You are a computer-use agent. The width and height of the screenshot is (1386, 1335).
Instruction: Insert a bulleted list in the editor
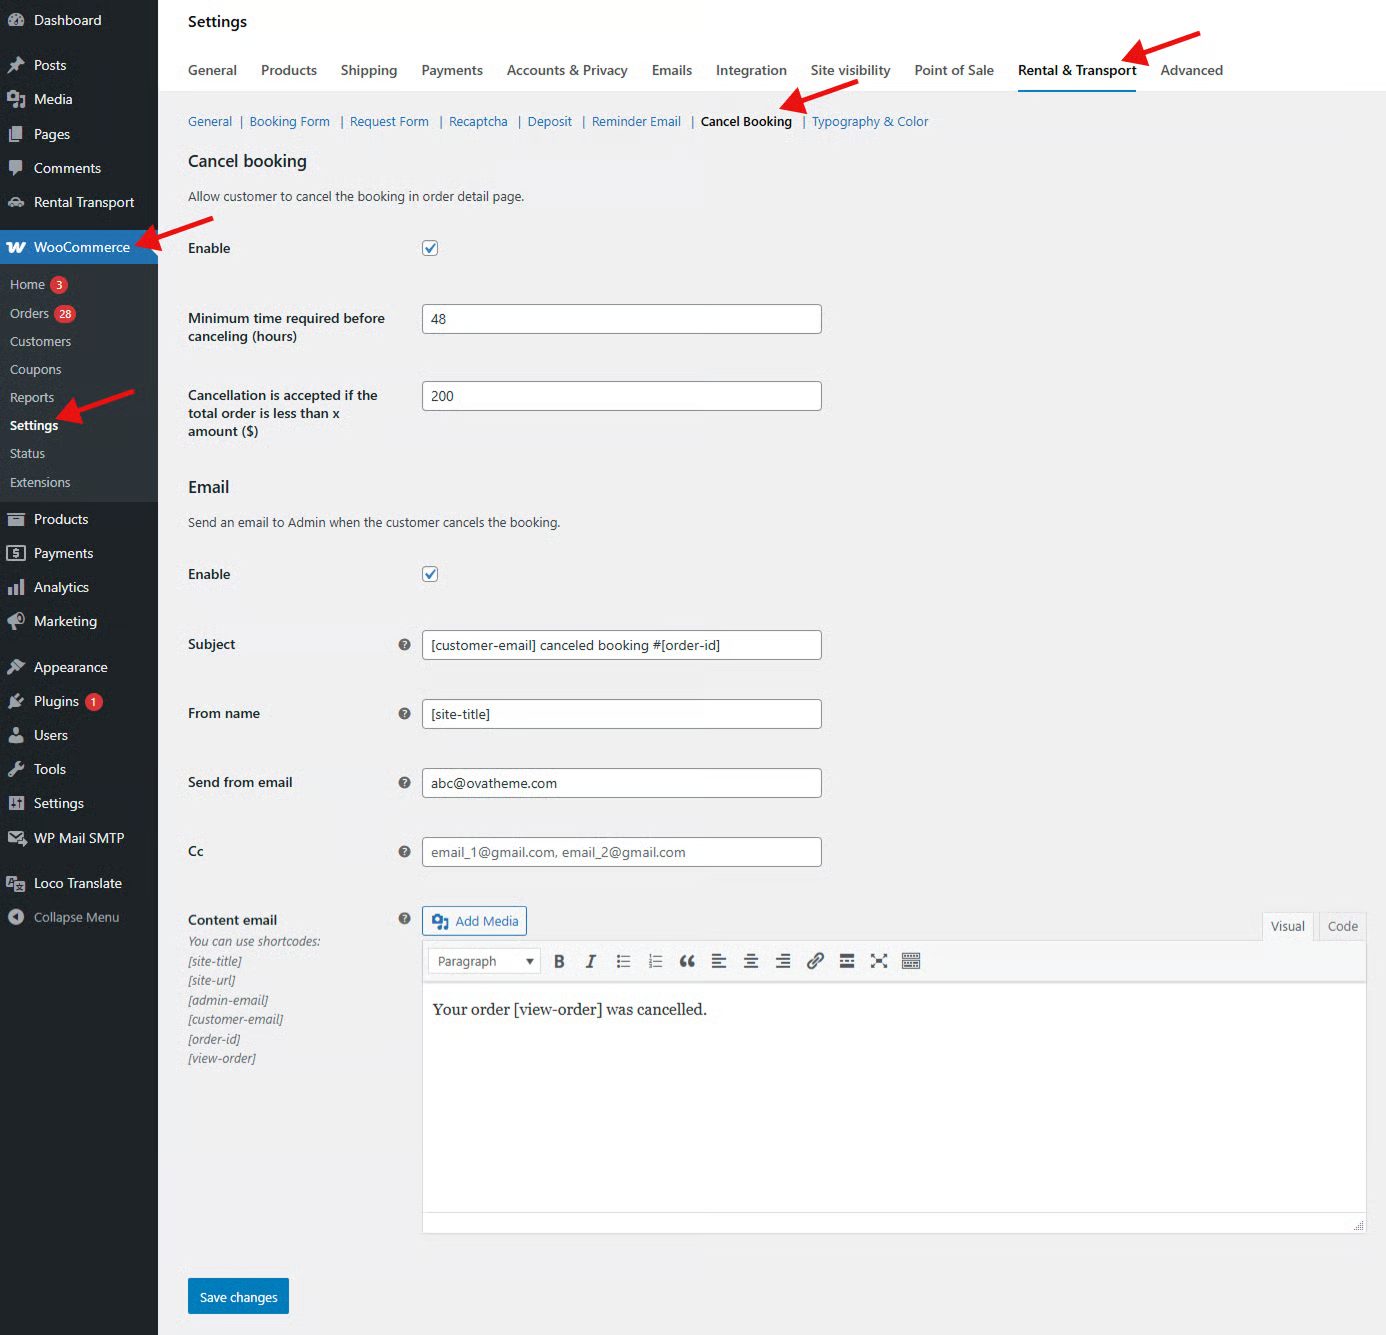point(623,961)
